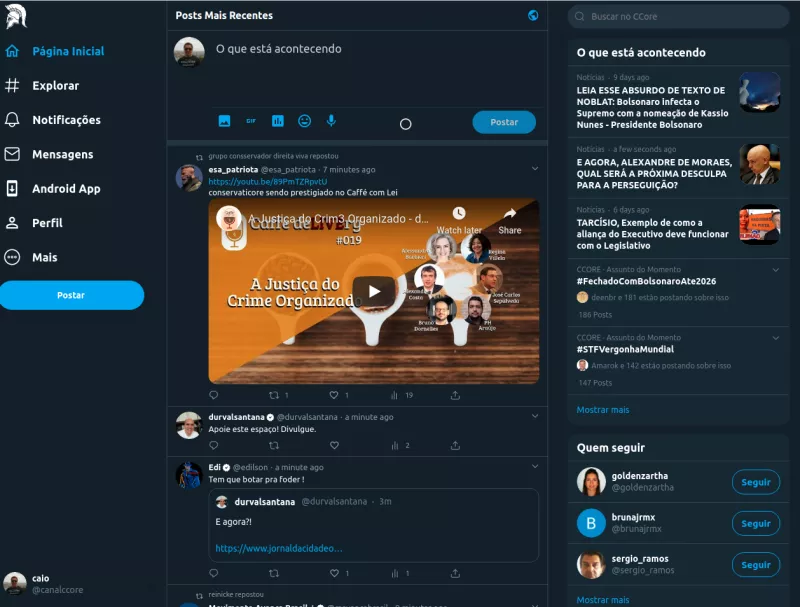Repost Edi's post
This screenshot has height=607, width=800.
[x=274, y=573]
